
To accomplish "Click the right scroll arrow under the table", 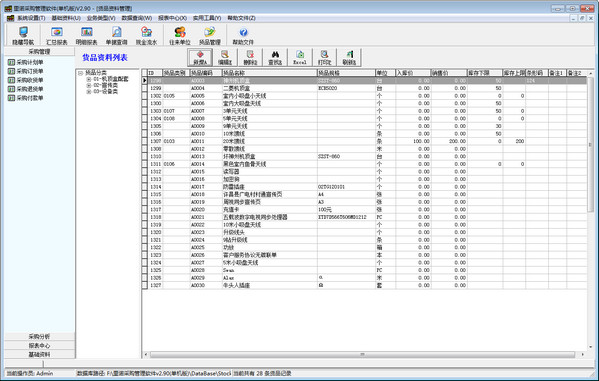I will [583, 355].
